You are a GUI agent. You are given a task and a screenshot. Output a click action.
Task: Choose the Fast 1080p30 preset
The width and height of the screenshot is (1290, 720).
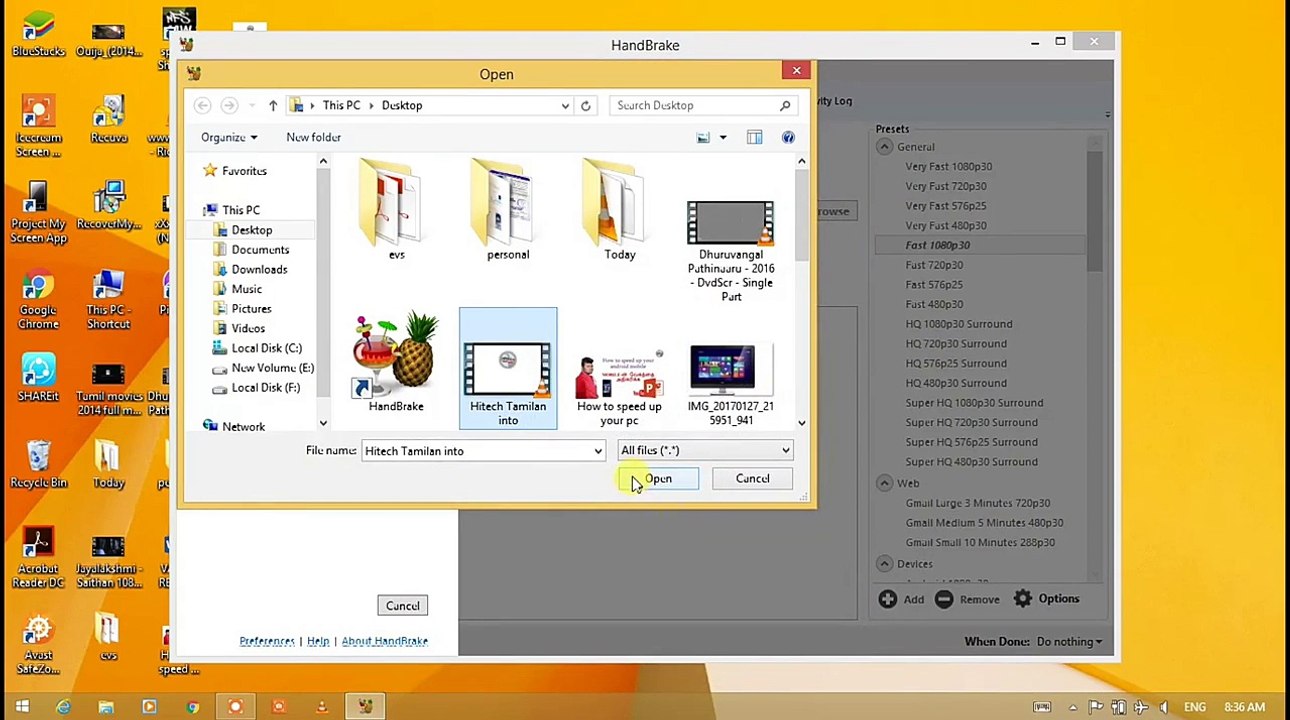pos(937,245)
